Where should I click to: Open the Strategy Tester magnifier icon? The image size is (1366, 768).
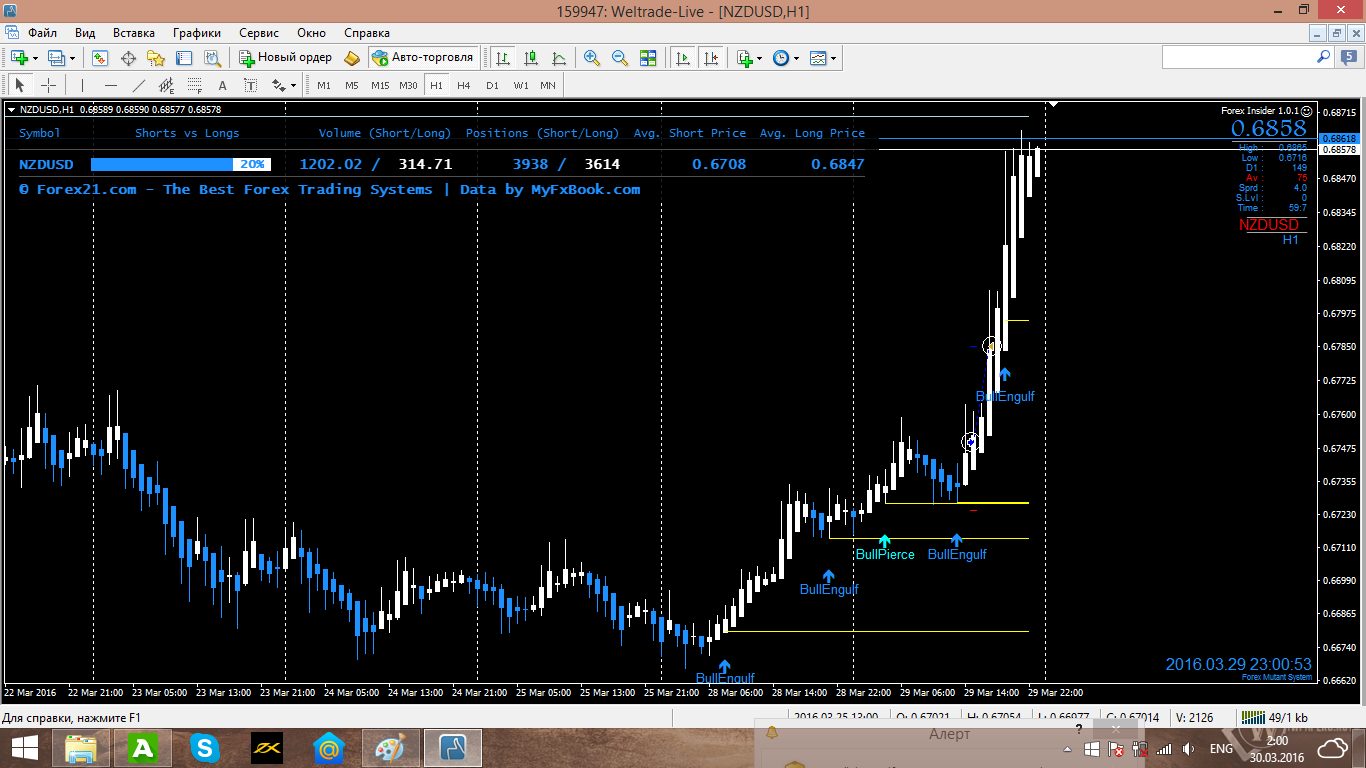(212, 58)
